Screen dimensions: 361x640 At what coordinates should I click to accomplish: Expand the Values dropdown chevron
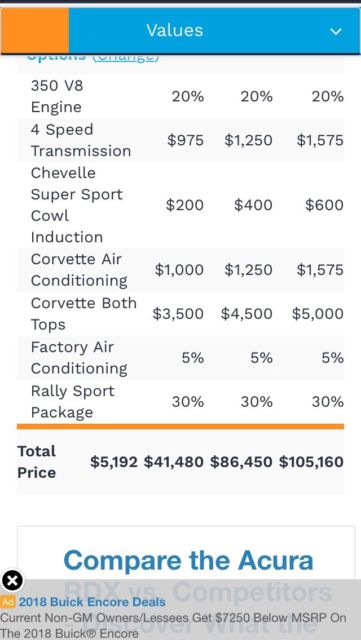click(x=336, y=31)
